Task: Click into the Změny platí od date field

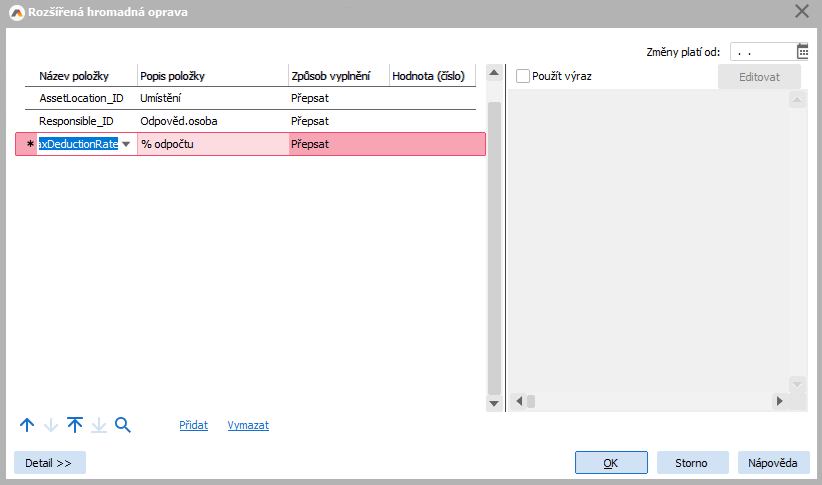Action: pos(762,52)
